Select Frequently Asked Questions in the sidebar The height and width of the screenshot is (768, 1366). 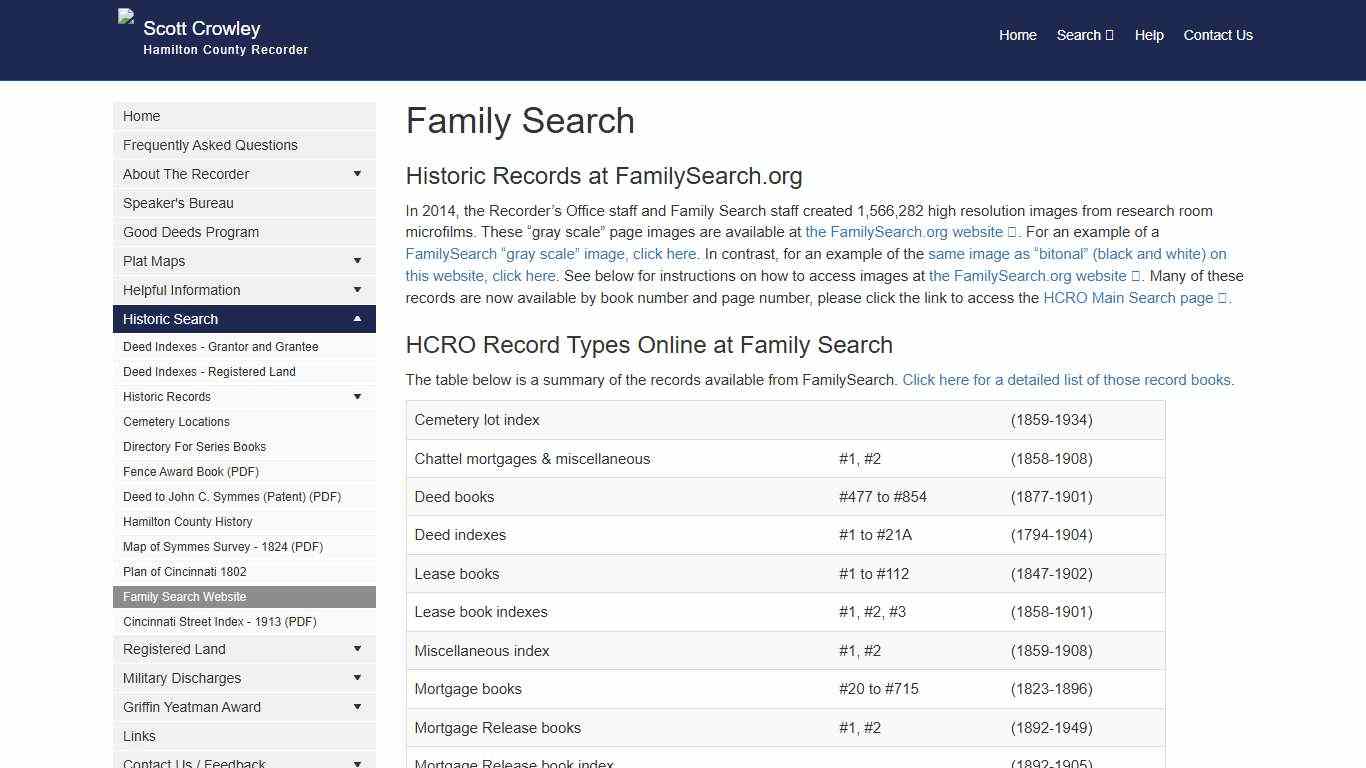tap(210, 145)
